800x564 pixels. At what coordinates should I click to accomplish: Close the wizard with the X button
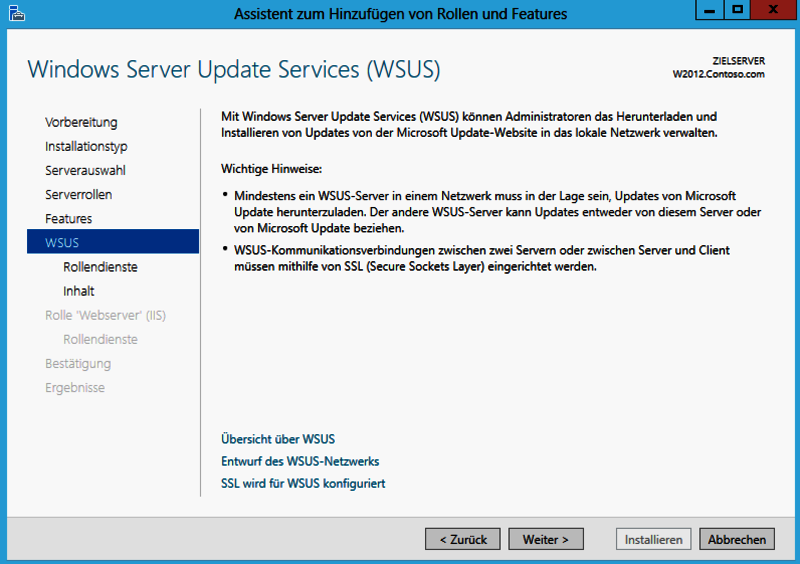tap(773, 10)
